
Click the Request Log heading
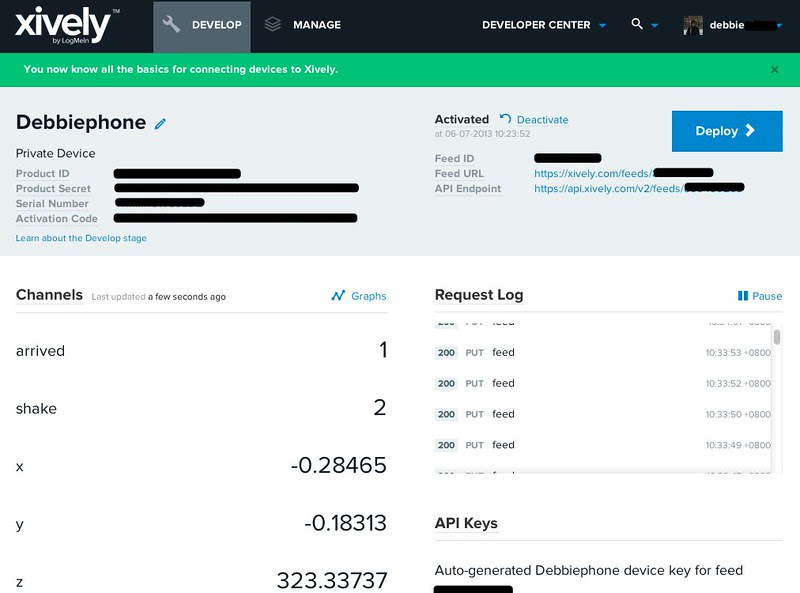pos(479,295)
